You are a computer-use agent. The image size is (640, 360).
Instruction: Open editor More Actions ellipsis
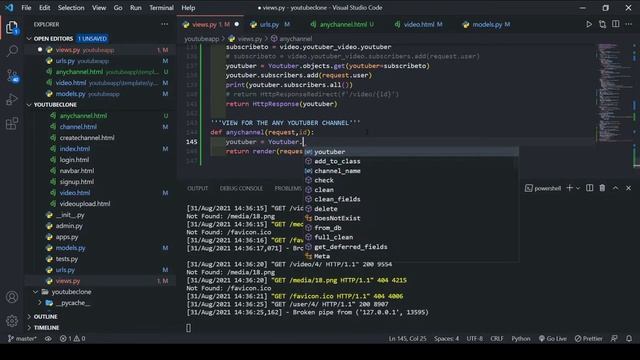[629, 24]
